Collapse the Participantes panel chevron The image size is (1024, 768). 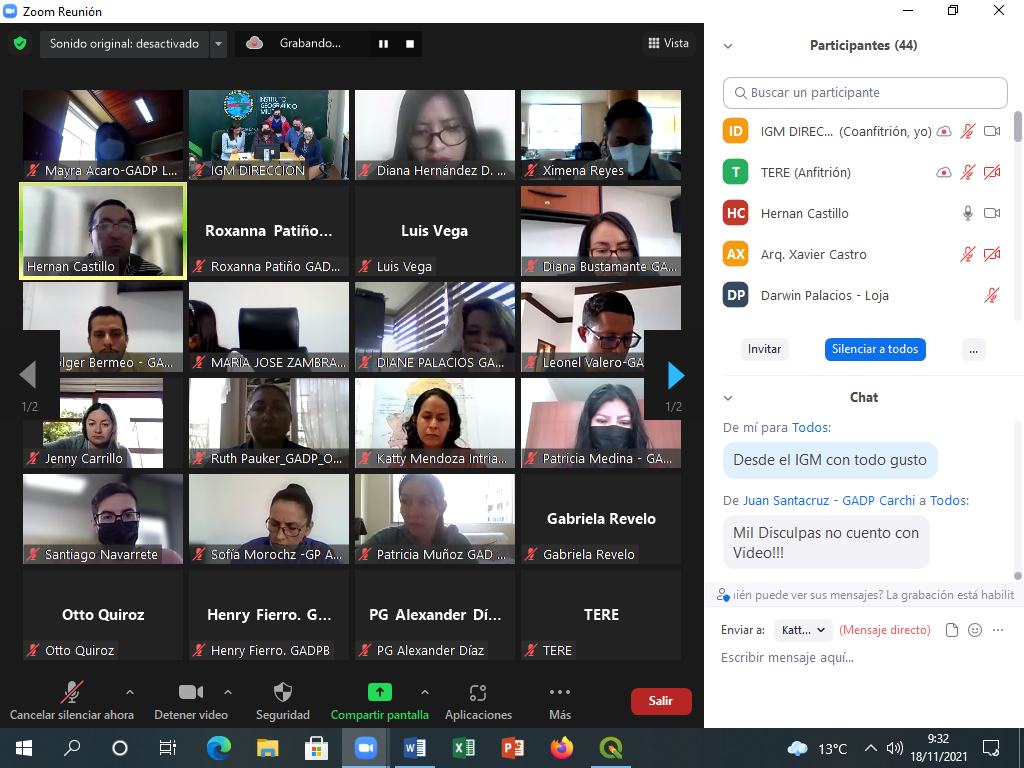coord(728,46)
